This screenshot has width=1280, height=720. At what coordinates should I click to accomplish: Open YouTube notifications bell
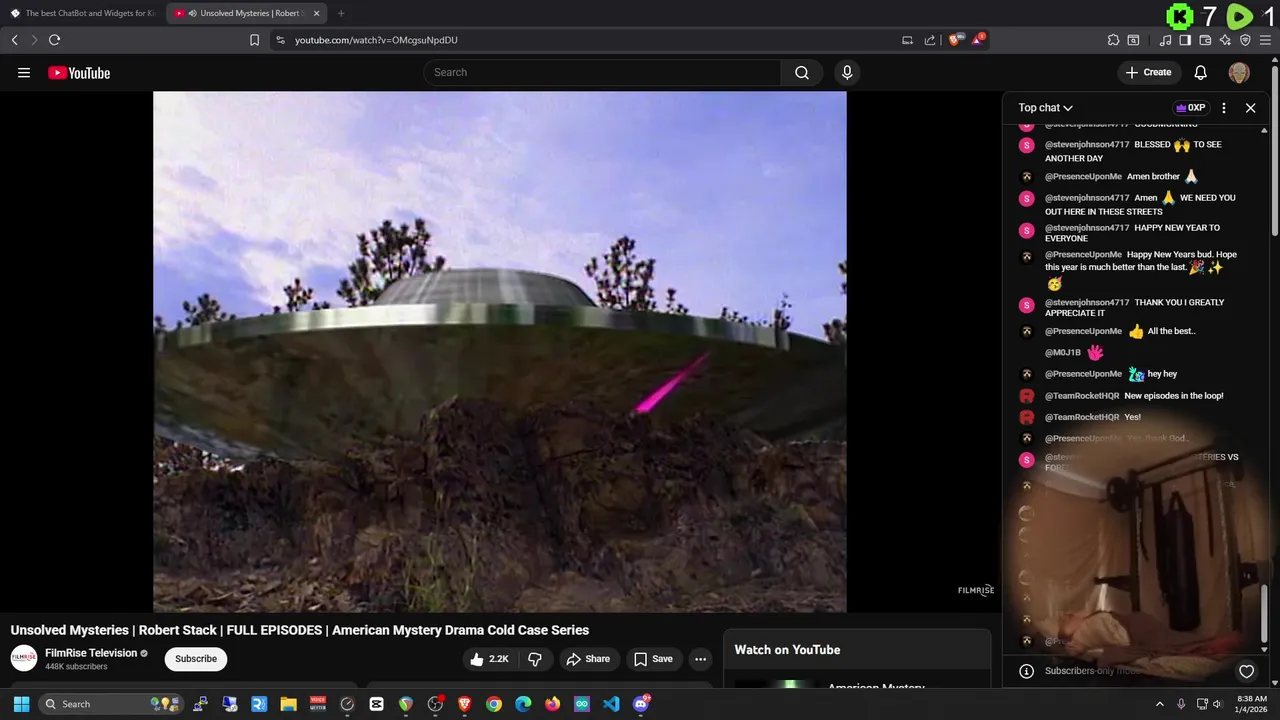(x=1201, y=72)
